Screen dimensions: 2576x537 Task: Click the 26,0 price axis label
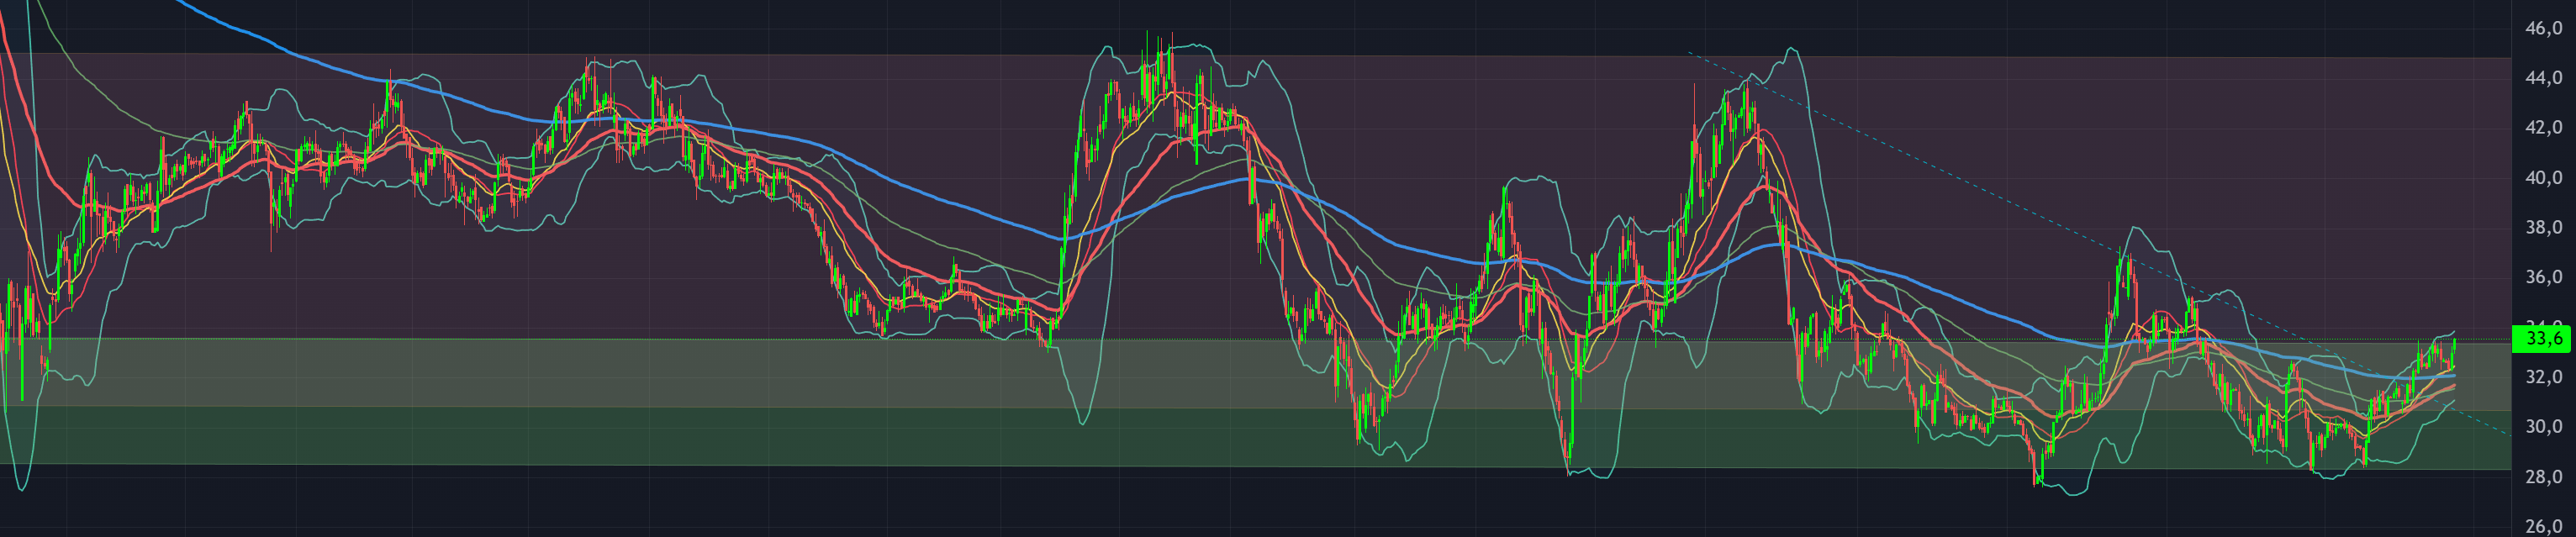[x=2543, y=526]
